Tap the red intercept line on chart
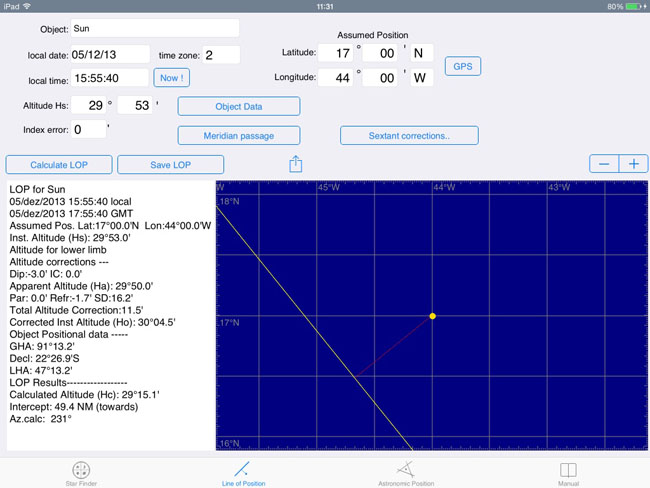Screen dimensions: 650x488 click(394, 346)
